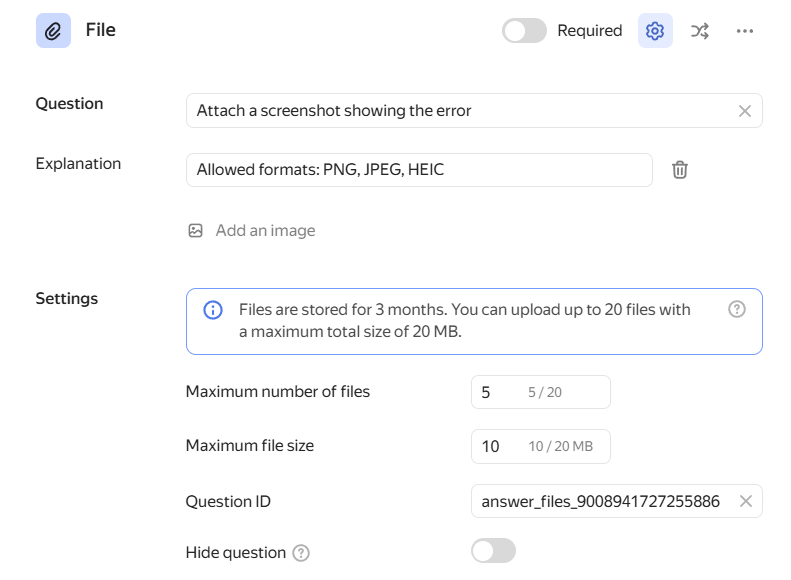Viewport: 791px width, 580px height.
Task: Clear the Question text field
Action: [744, 111]
